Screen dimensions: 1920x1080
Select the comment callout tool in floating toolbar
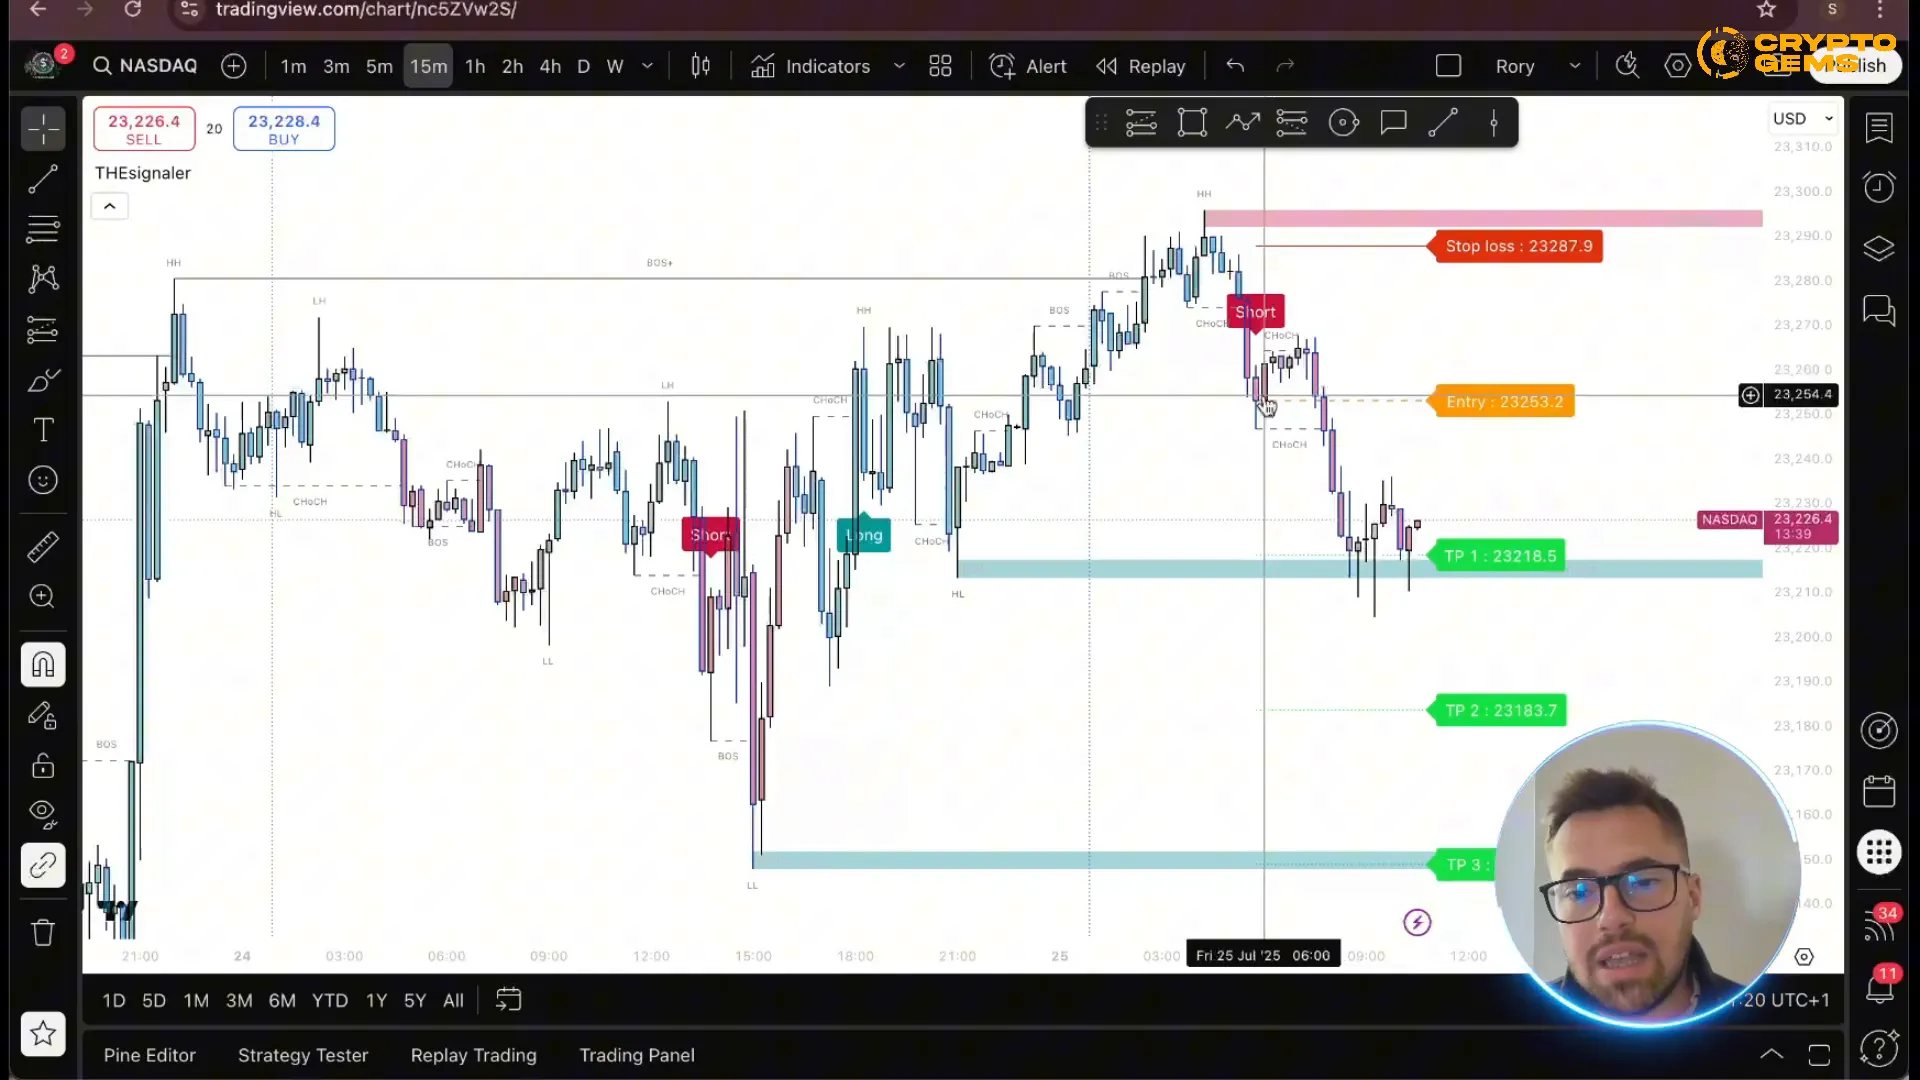click(x=1393, y=123)
